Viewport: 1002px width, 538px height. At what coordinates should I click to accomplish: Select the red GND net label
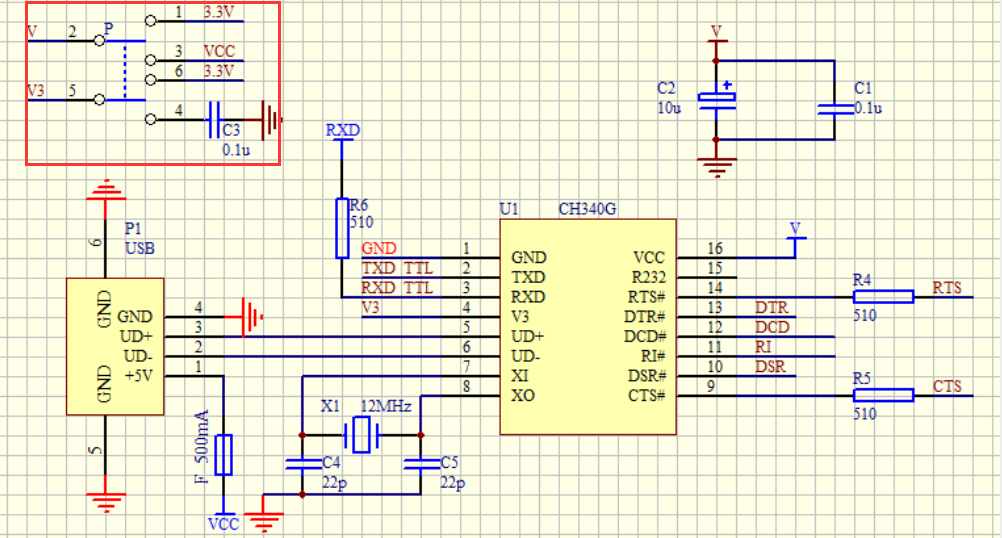[379, 248]
